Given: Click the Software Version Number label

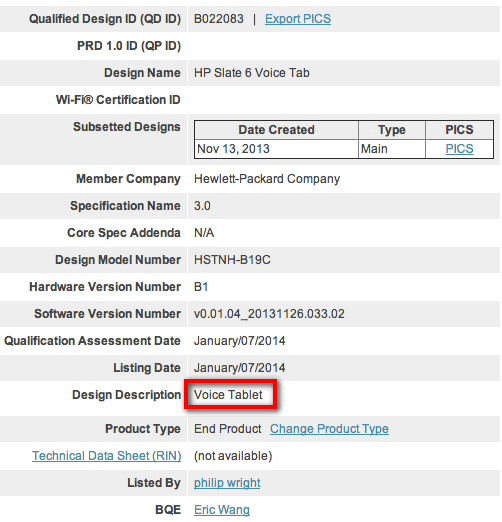Looking at the screenshot, I should [108, 314].
